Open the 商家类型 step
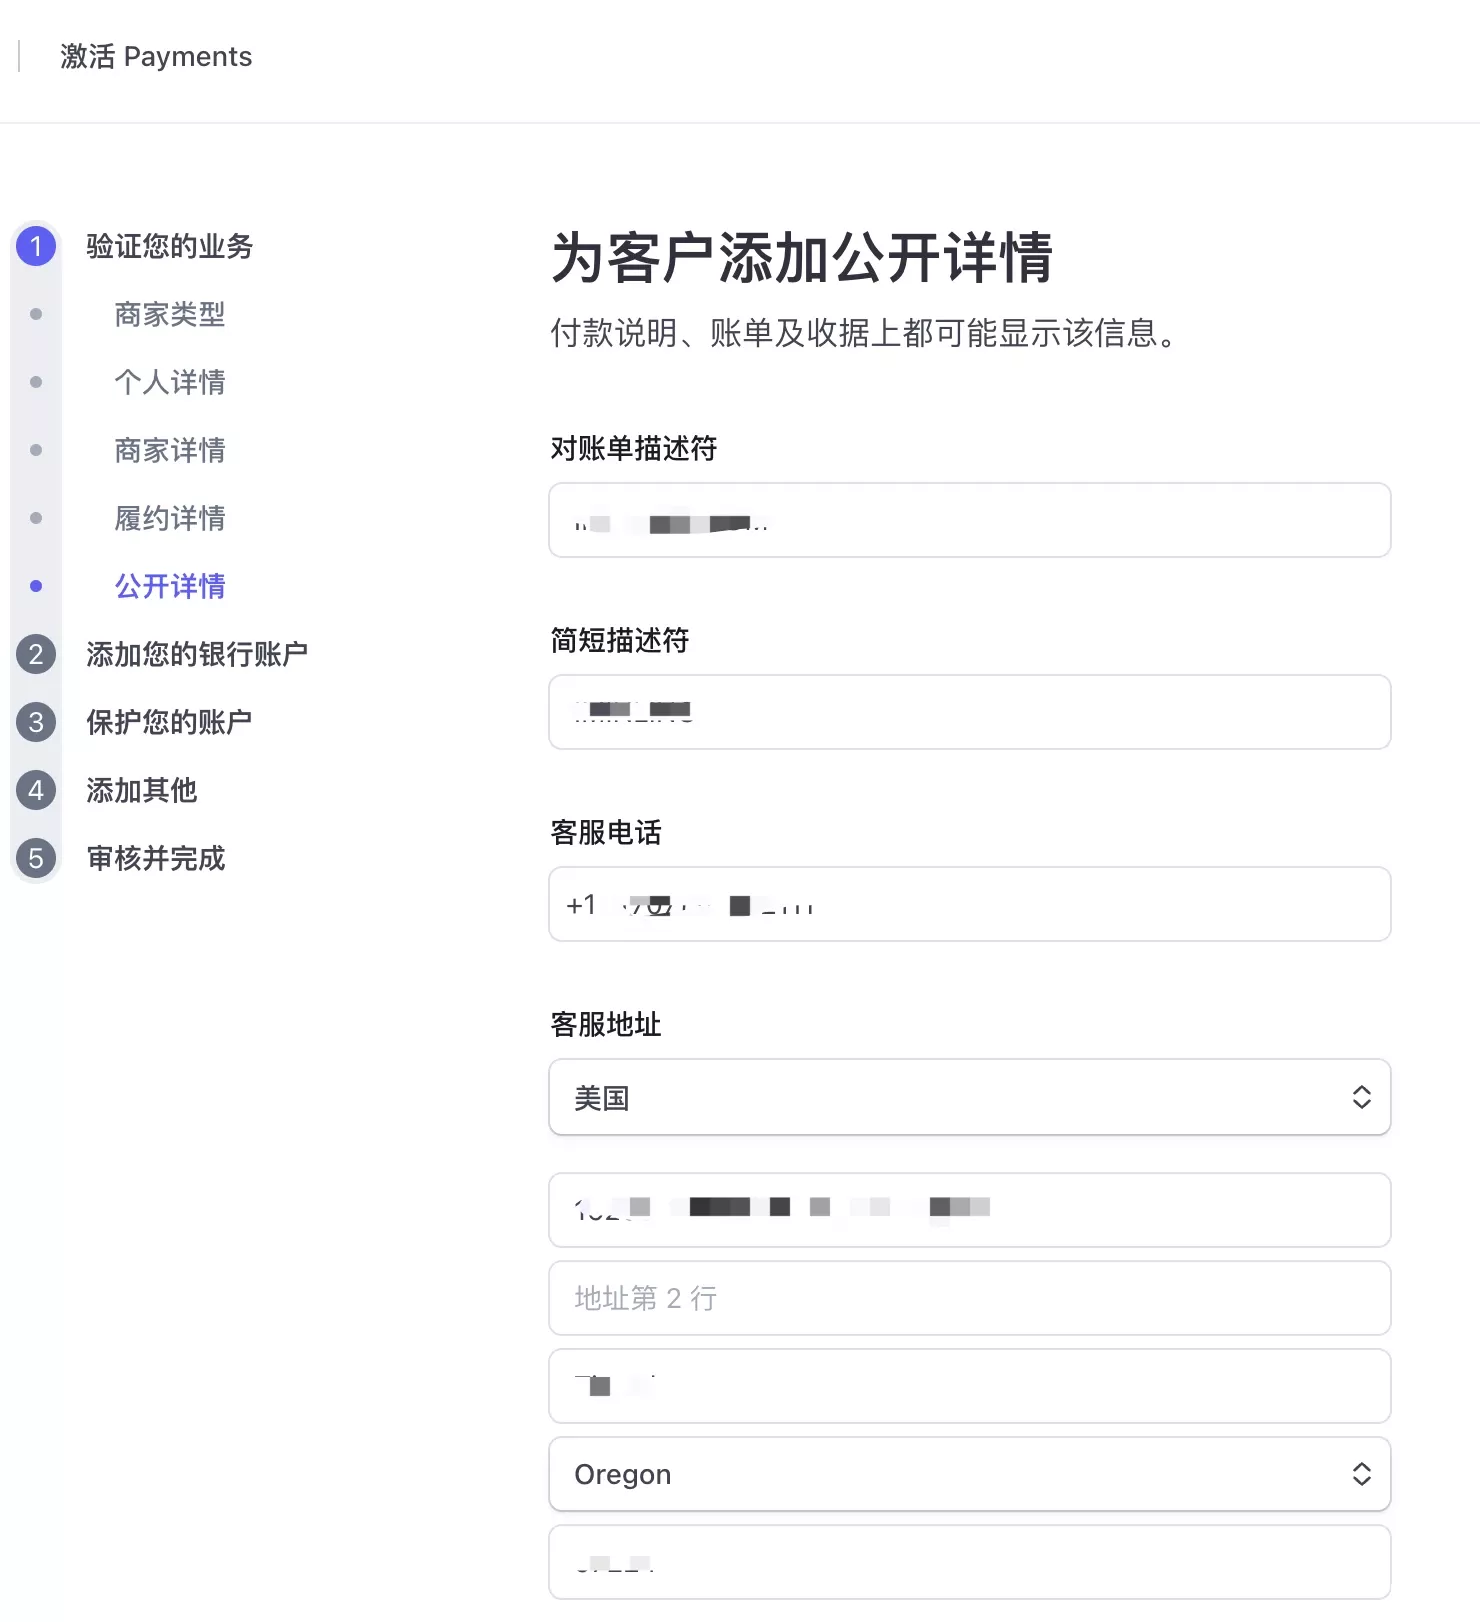This screenshot has width=1480, height=1622. point(169,314)
